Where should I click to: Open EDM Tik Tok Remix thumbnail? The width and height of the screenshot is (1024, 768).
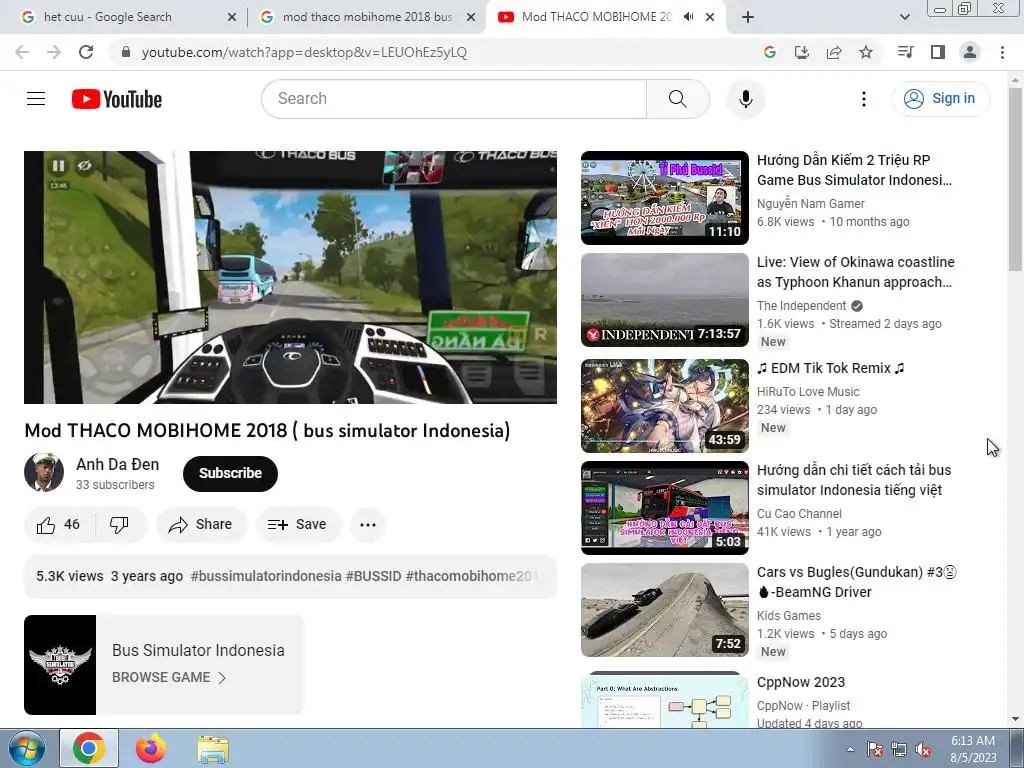[665, 406]
